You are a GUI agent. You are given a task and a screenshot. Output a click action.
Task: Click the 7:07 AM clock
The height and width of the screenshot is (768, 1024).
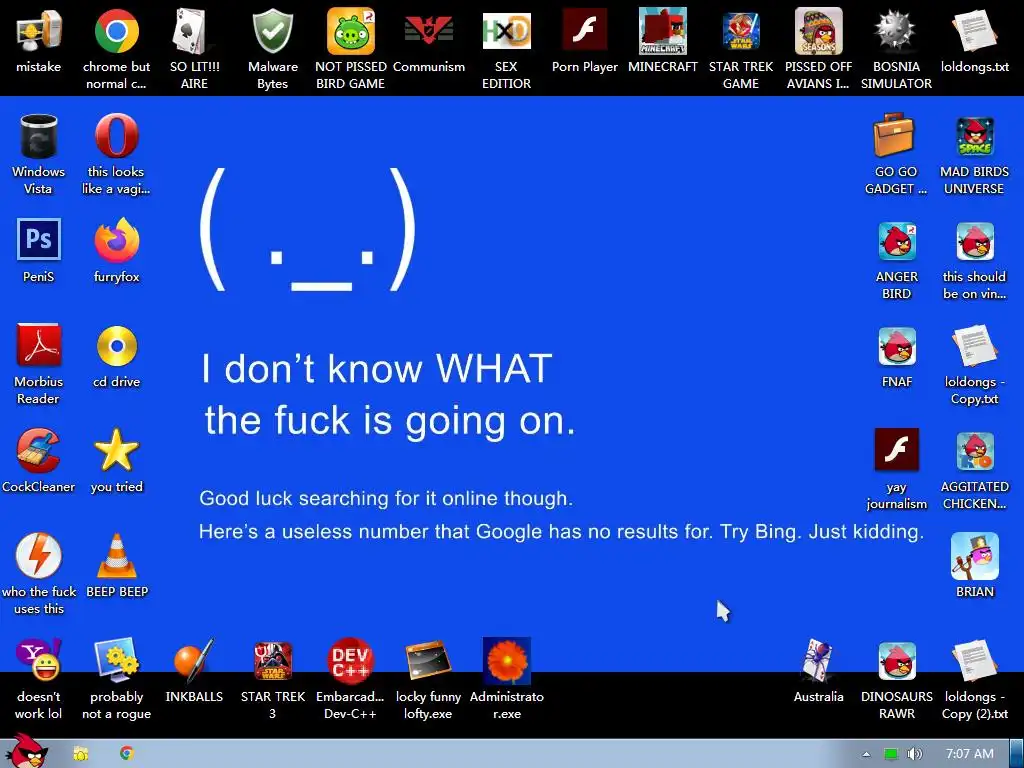[970, 754]
